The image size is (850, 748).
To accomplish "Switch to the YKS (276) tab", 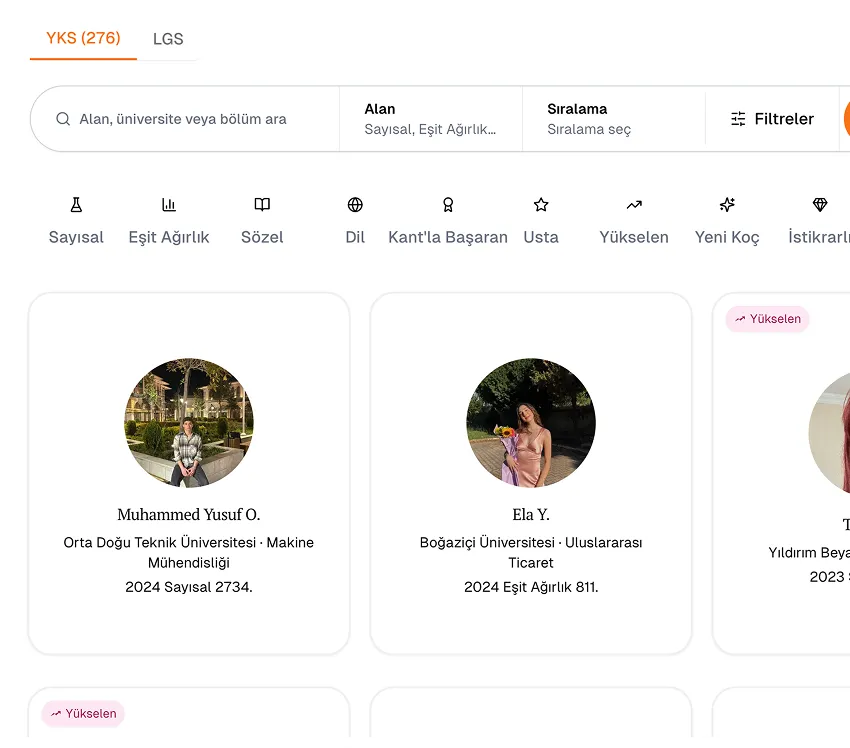I will [x=83, y=39].
